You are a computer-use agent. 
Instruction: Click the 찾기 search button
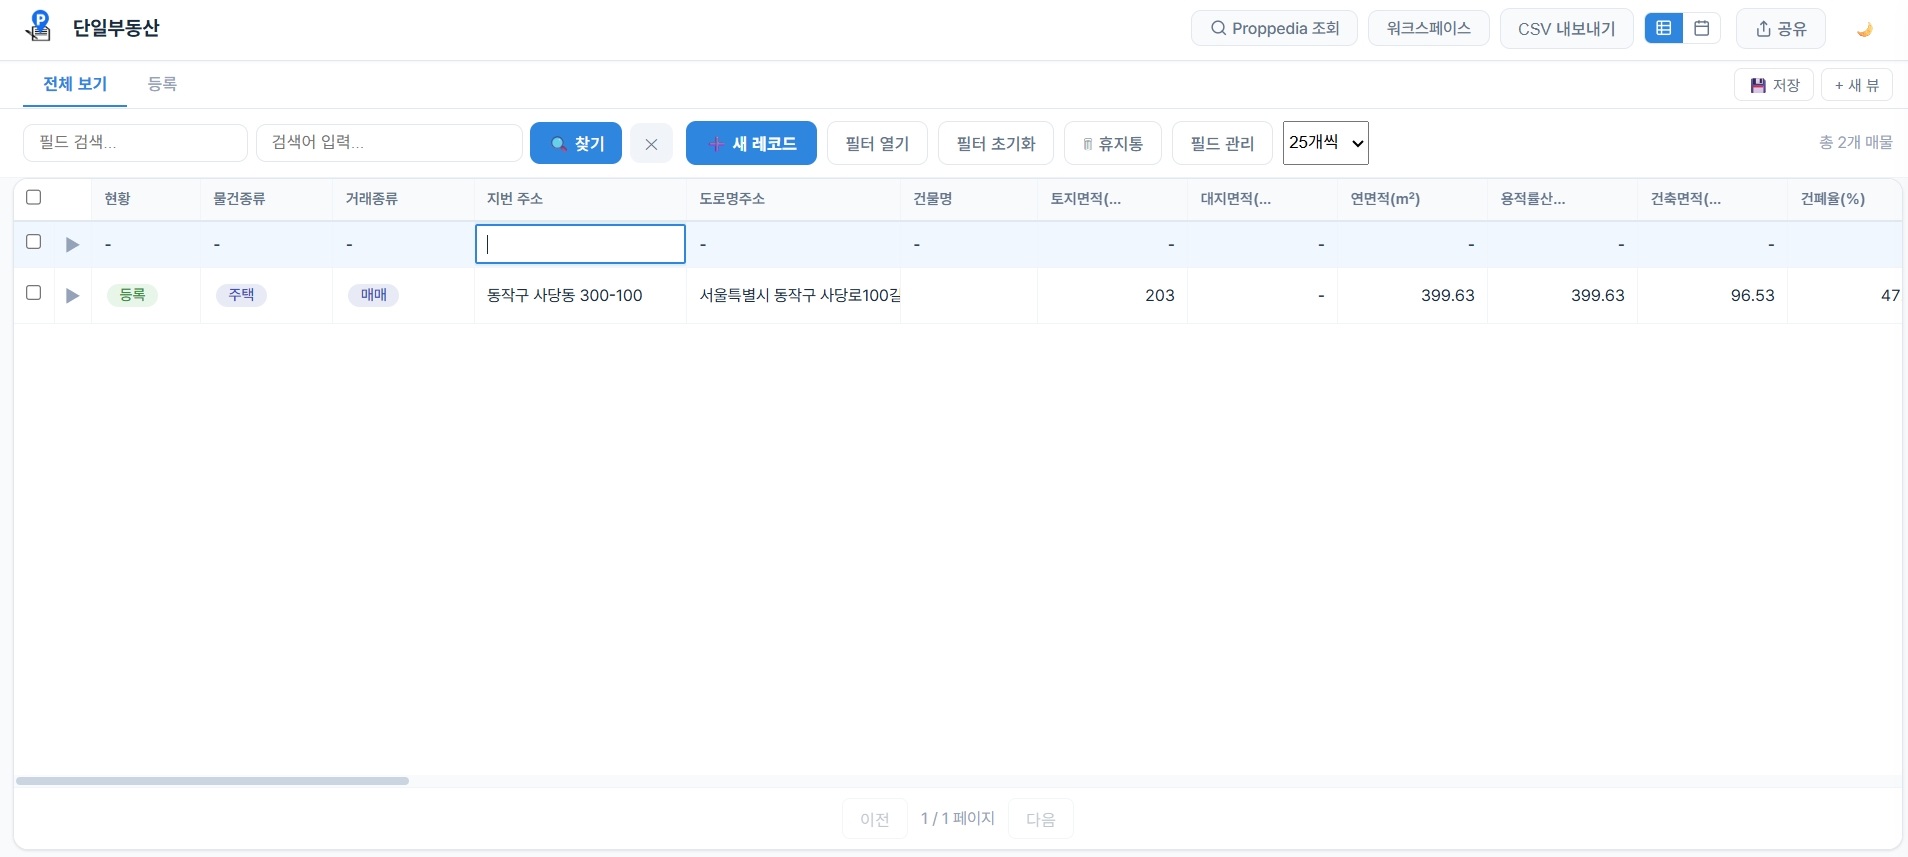(x=576, y=143)
